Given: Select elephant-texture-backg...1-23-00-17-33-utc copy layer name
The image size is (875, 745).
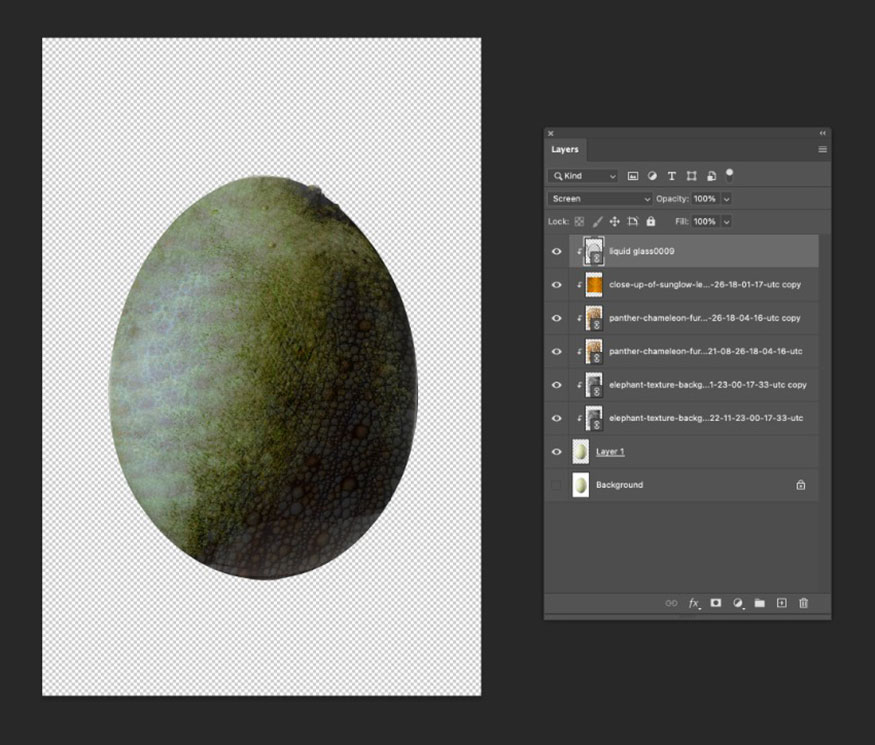Looking at the screenshot, I should 708,385.
